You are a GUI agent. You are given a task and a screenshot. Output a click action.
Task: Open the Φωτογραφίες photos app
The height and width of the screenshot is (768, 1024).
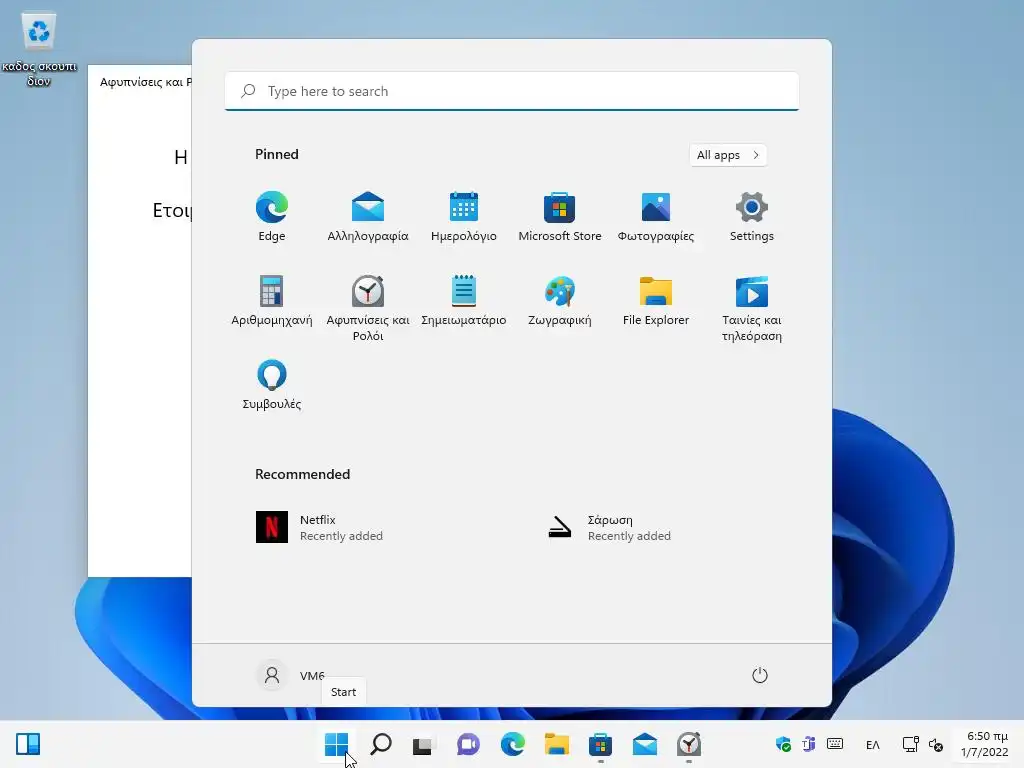(x=656, y=217)
